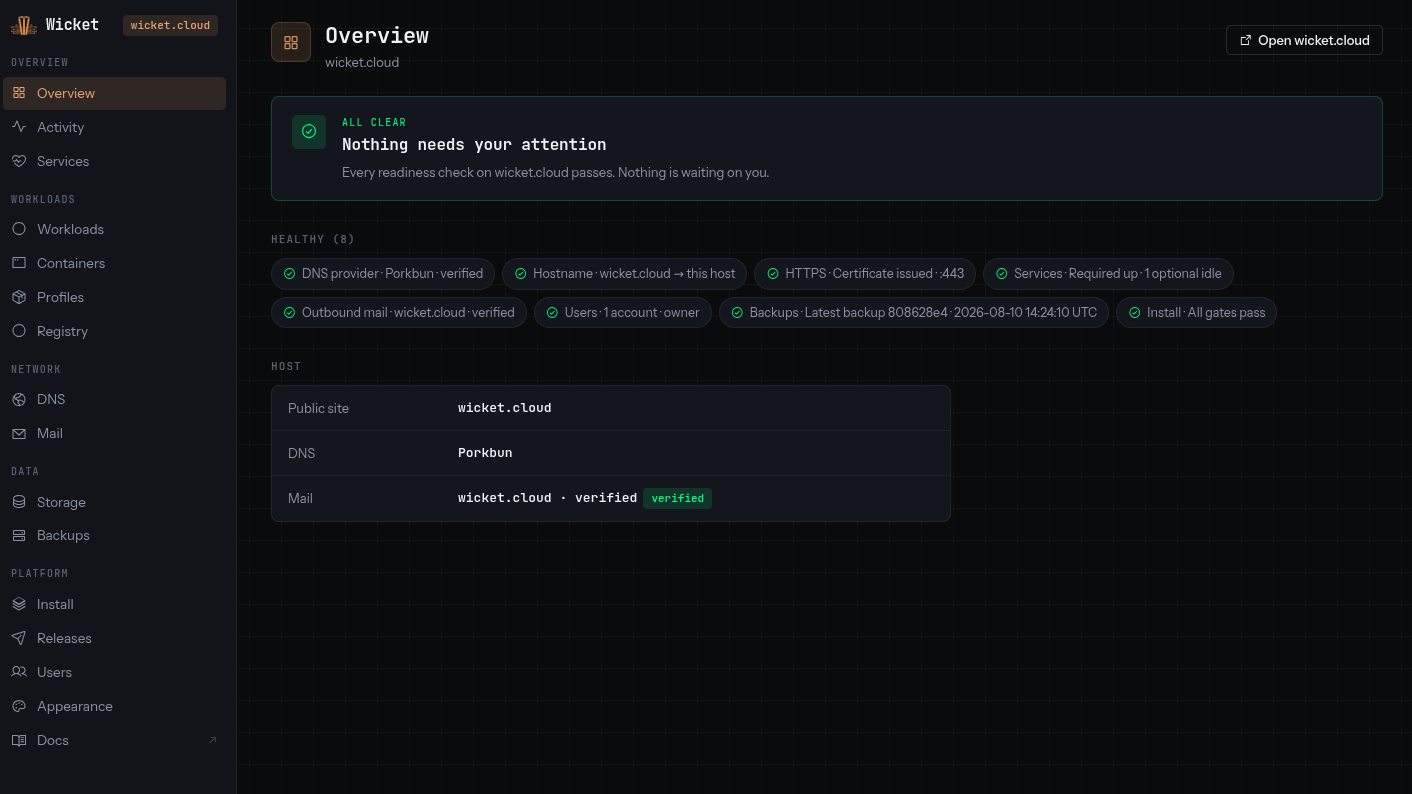Click the Docs book icon
The width and height of the screenshot is (1412, 794).
[x=19, y=740]
